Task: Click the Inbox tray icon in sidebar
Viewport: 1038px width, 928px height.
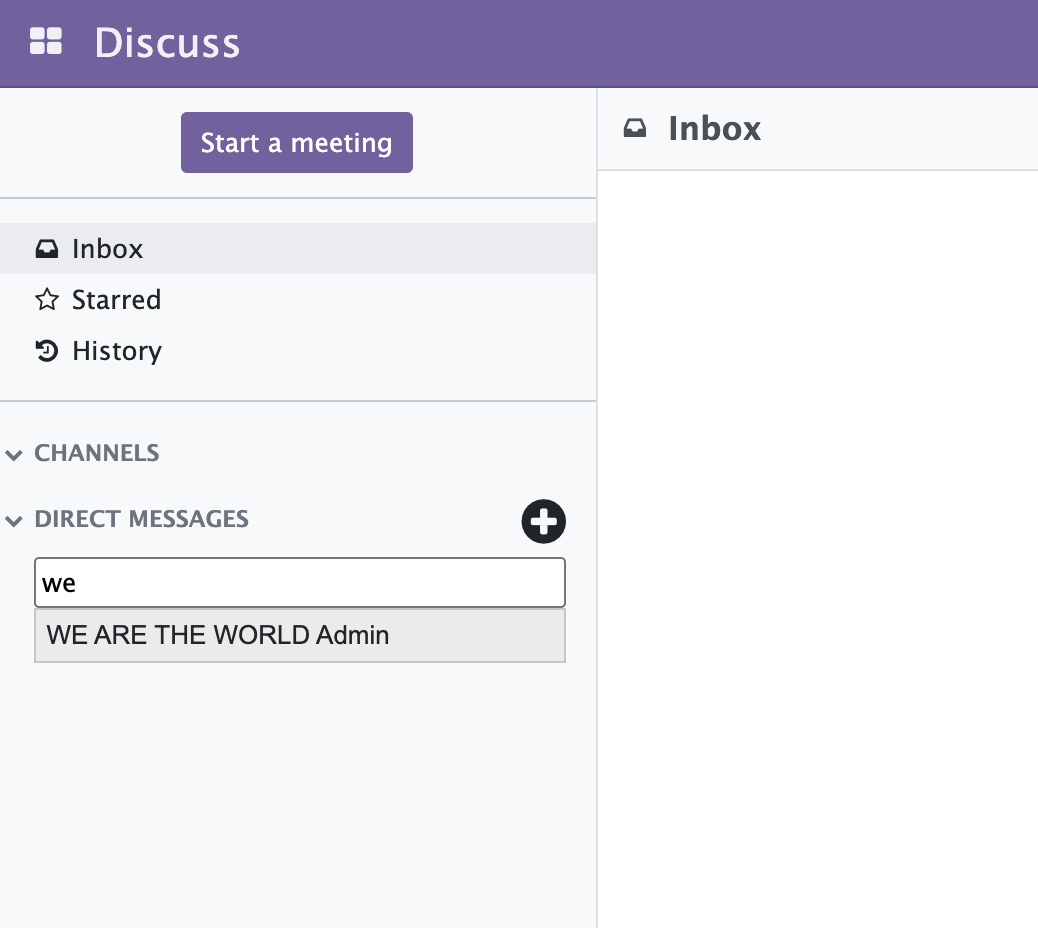Action: click(46, 249)
